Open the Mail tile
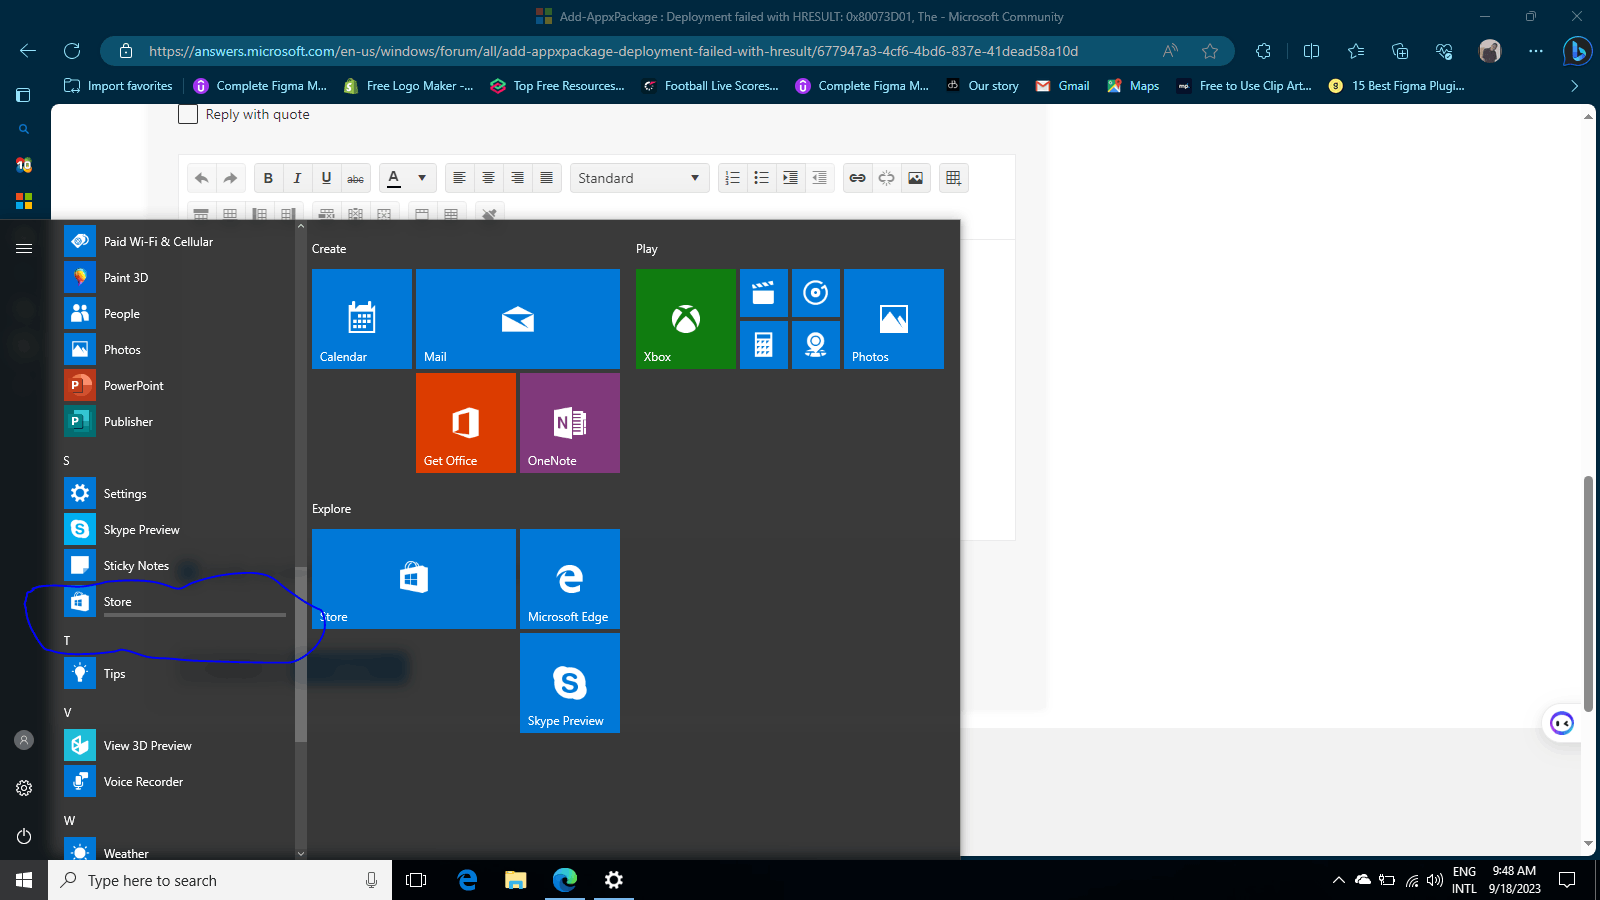Screen dimensions: 1600x900 coord(518,319)
